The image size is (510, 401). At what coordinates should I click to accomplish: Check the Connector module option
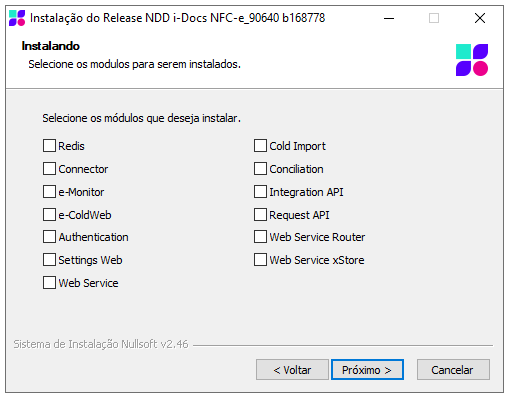[x=49, y=169]
